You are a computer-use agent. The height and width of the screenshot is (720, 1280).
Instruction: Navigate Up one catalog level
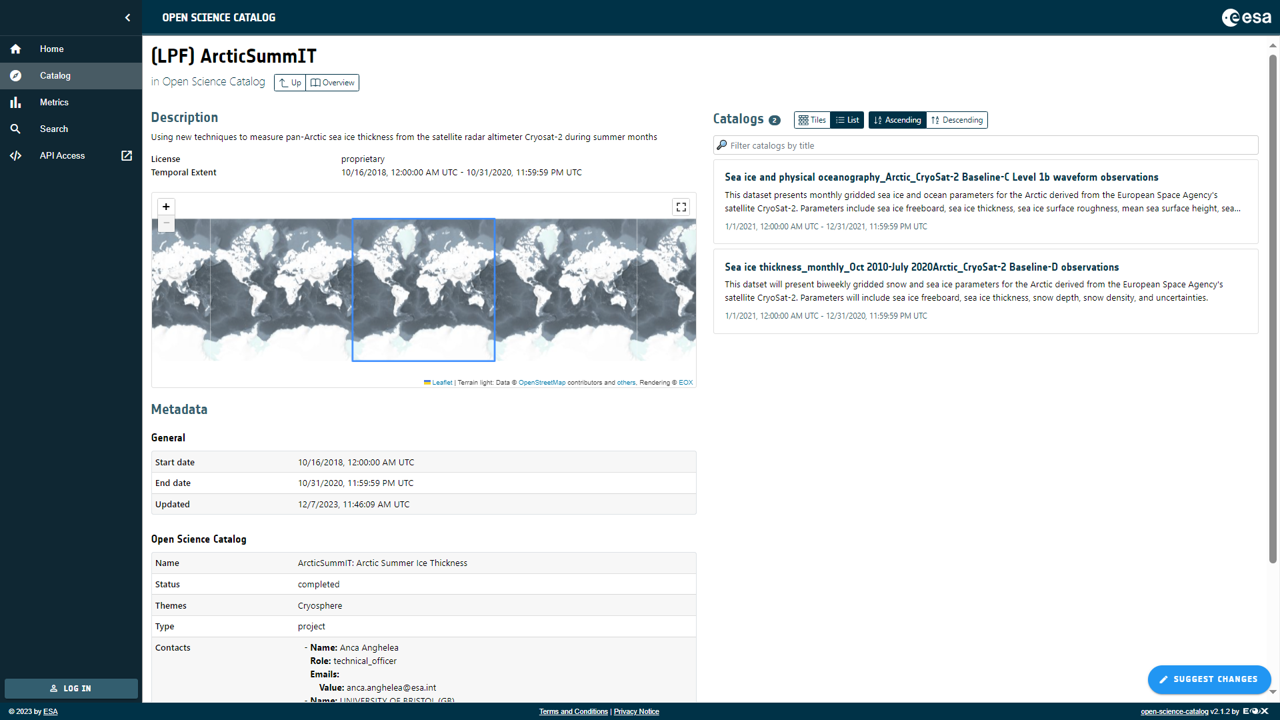coord(289,83)
